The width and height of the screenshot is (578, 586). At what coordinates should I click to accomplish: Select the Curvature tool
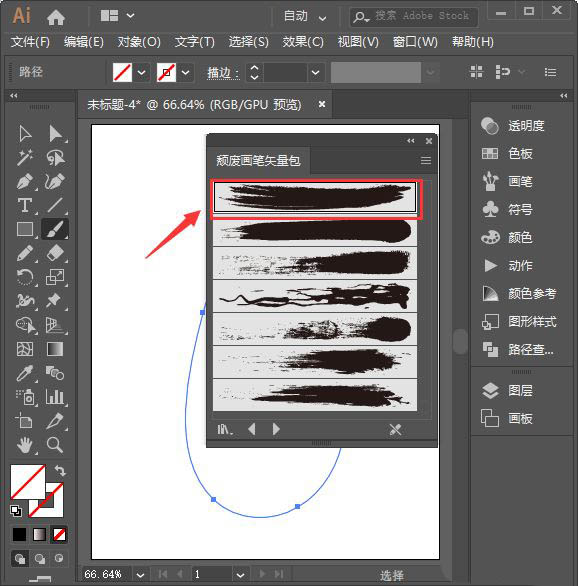[x=55, y=181]
